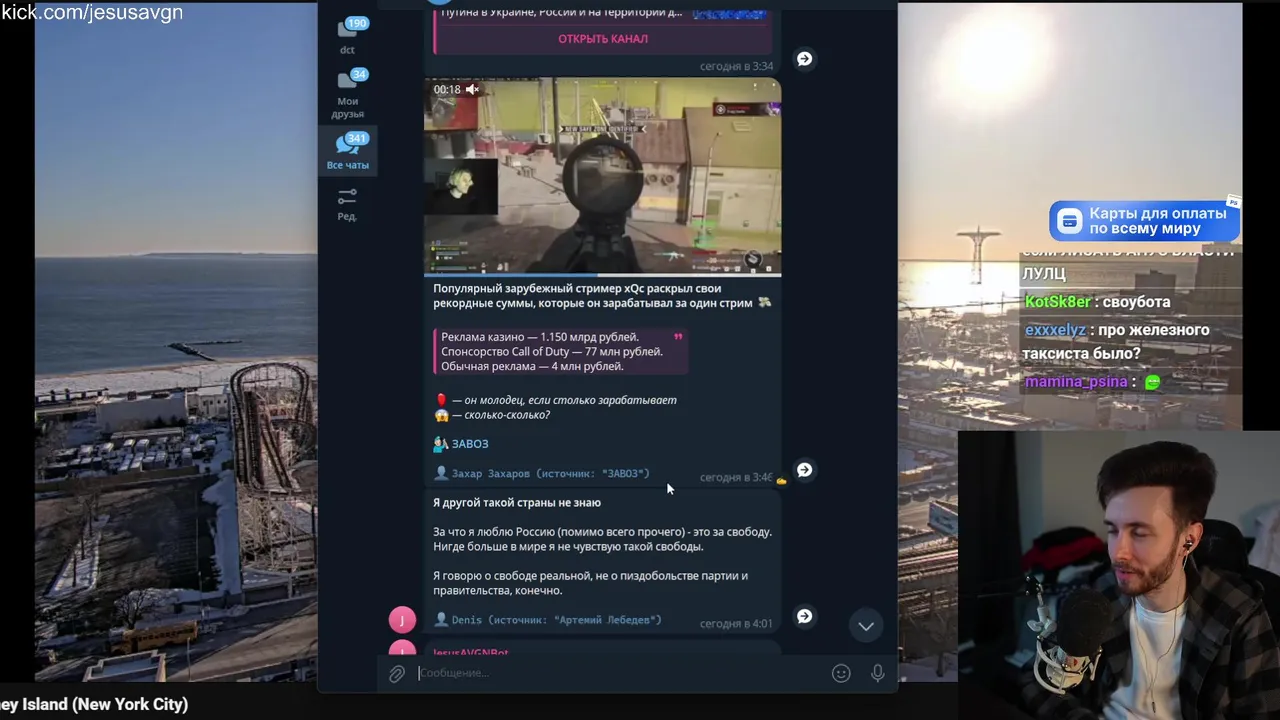1280x720 pixels.
Task: Play the xQc Call of Duty video
Action: tap(602, 176)
